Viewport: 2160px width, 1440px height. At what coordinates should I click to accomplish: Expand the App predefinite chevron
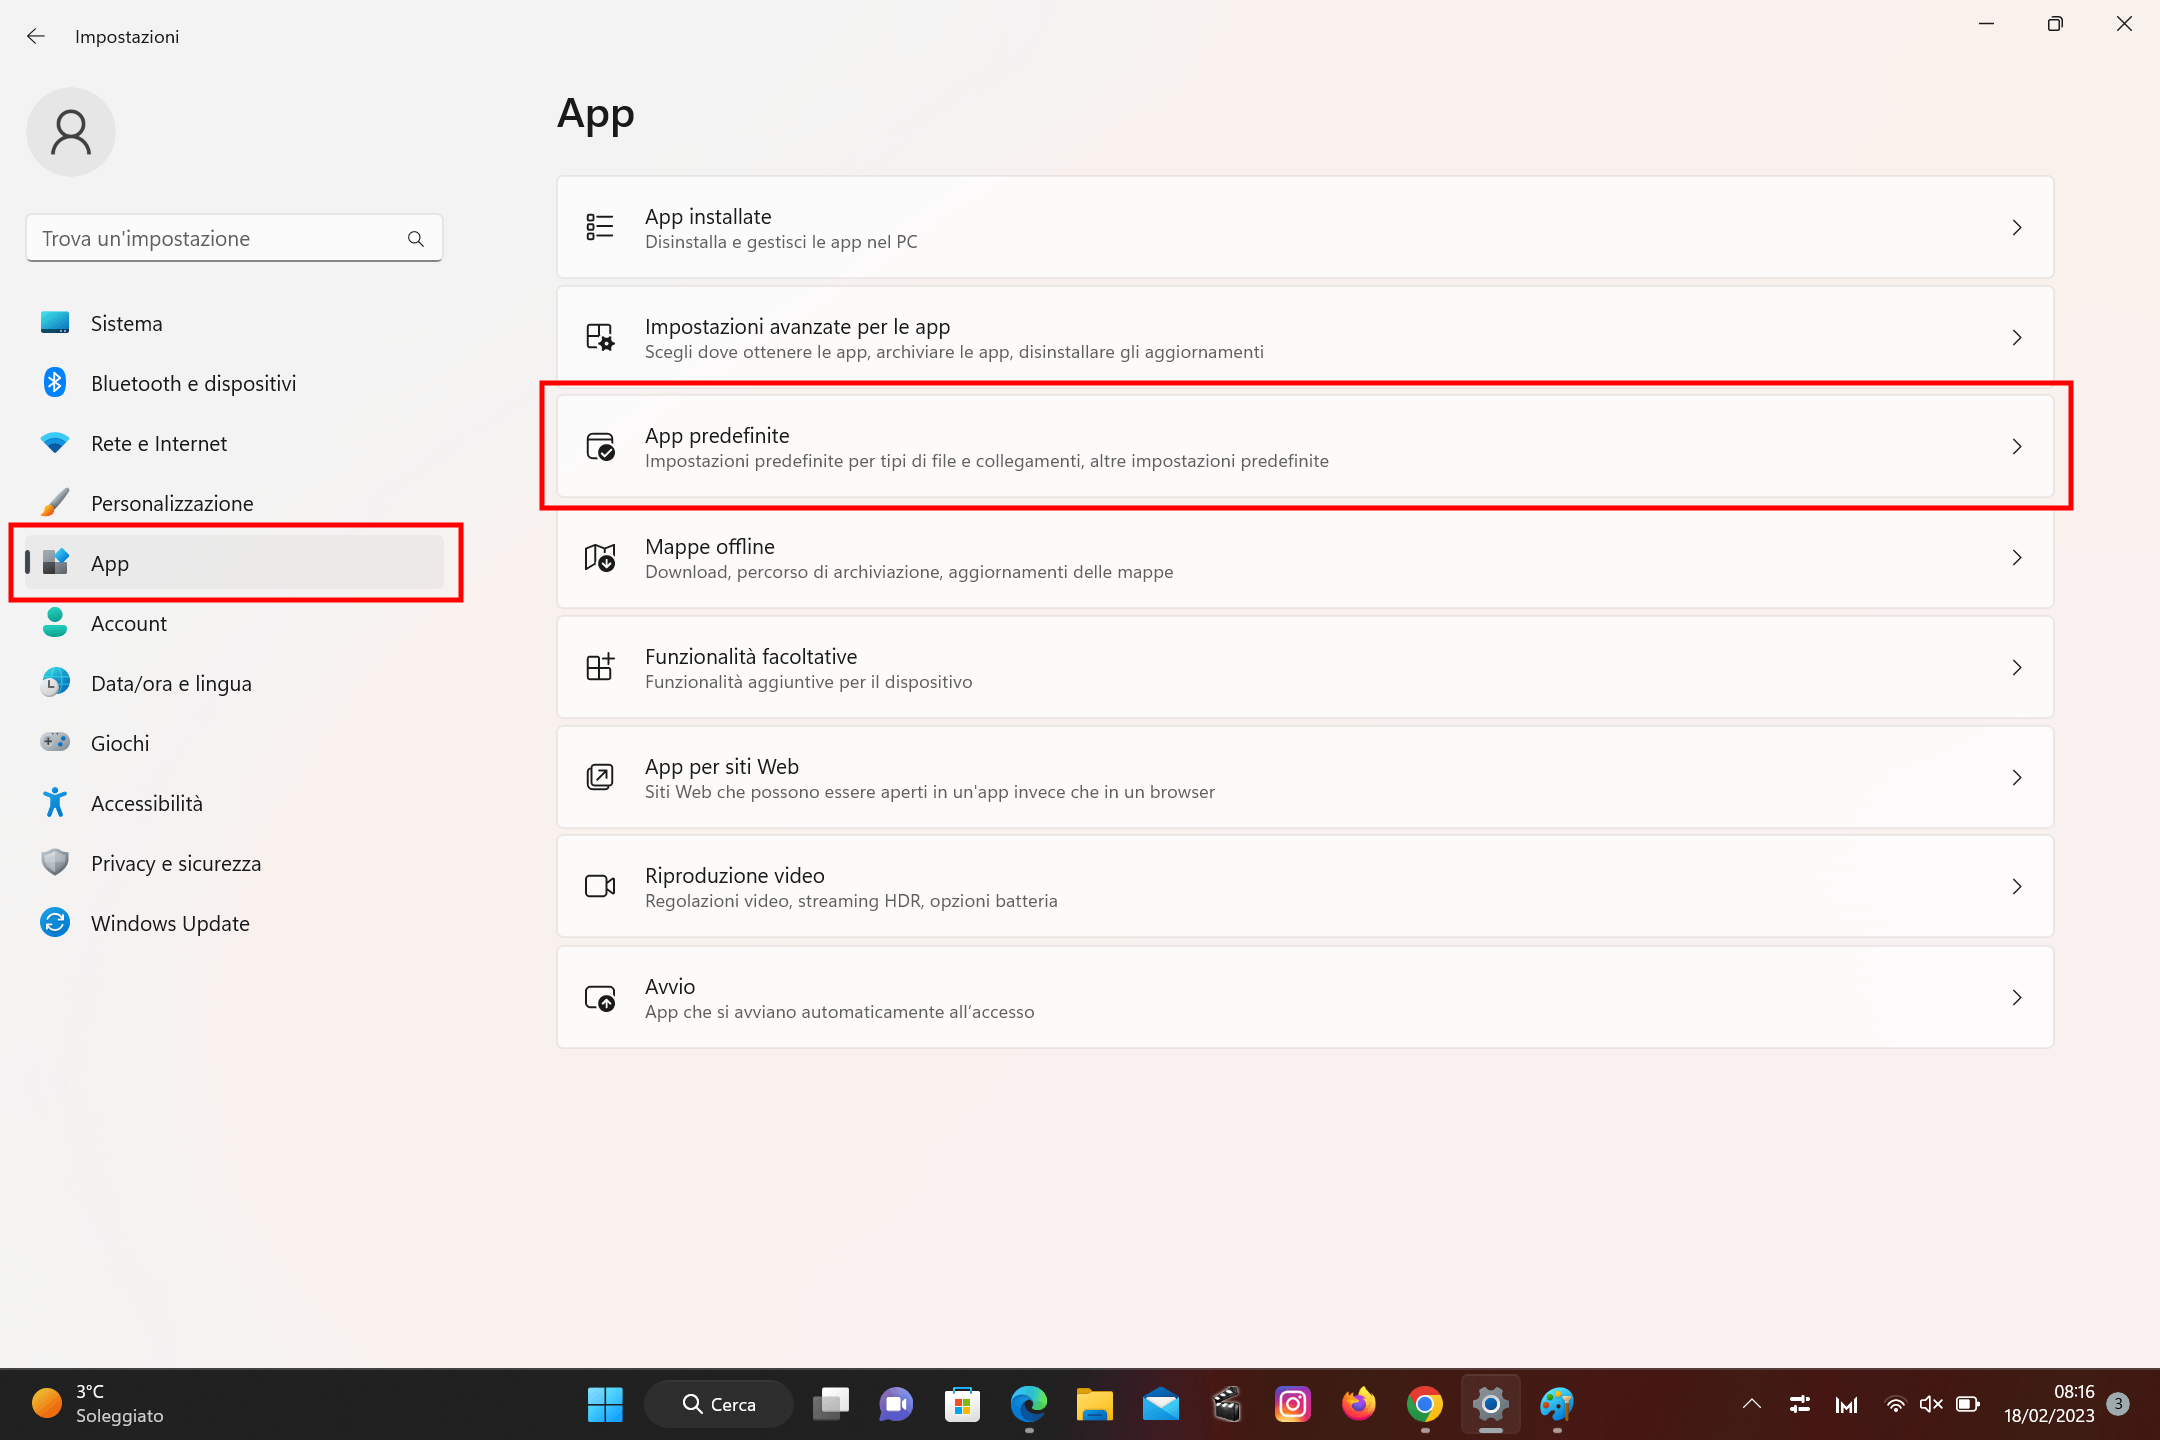pyautogui.click(x=2017, y=447)
